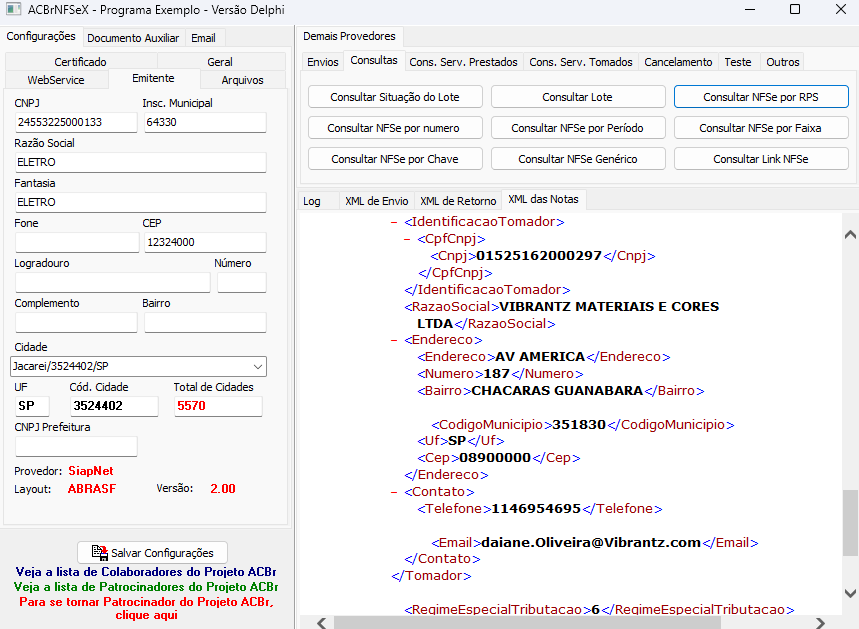The image size is (859, 629).
Task: Click the Logradouro input field
Action: coord(113,282)
